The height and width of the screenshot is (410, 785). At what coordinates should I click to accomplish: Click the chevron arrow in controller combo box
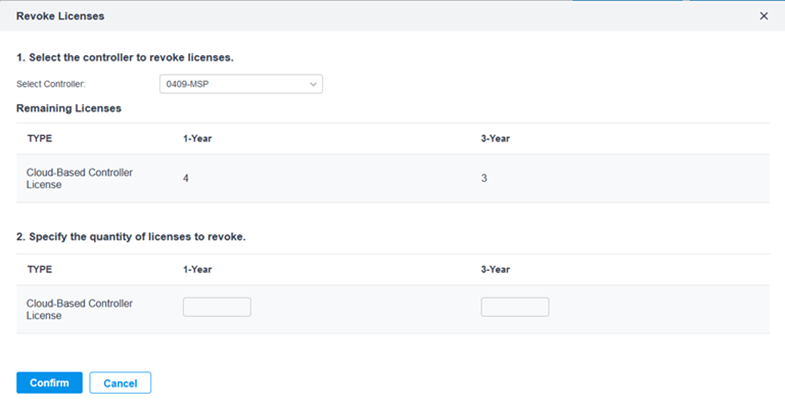coord(313,84)
